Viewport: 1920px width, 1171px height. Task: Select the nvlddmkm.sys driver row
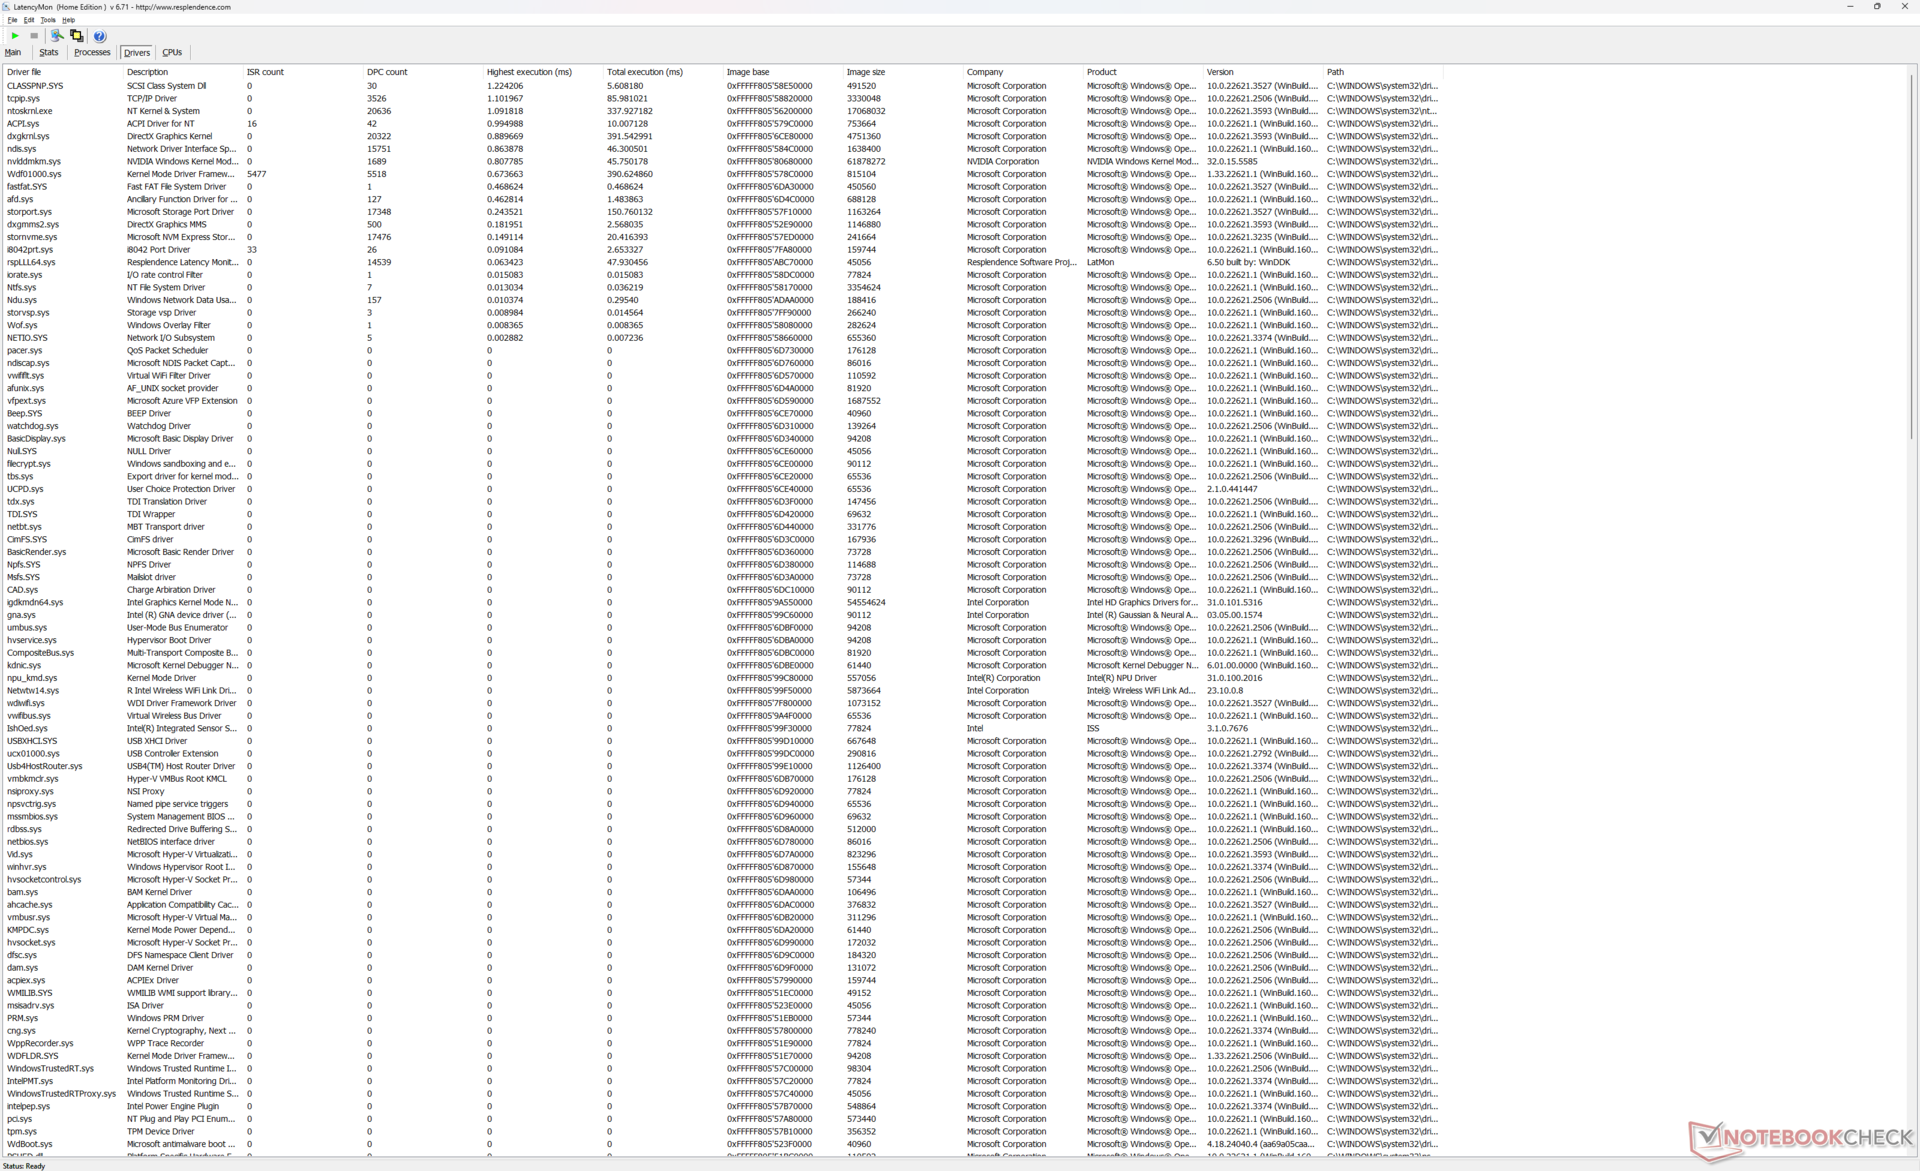coord(34,162)
